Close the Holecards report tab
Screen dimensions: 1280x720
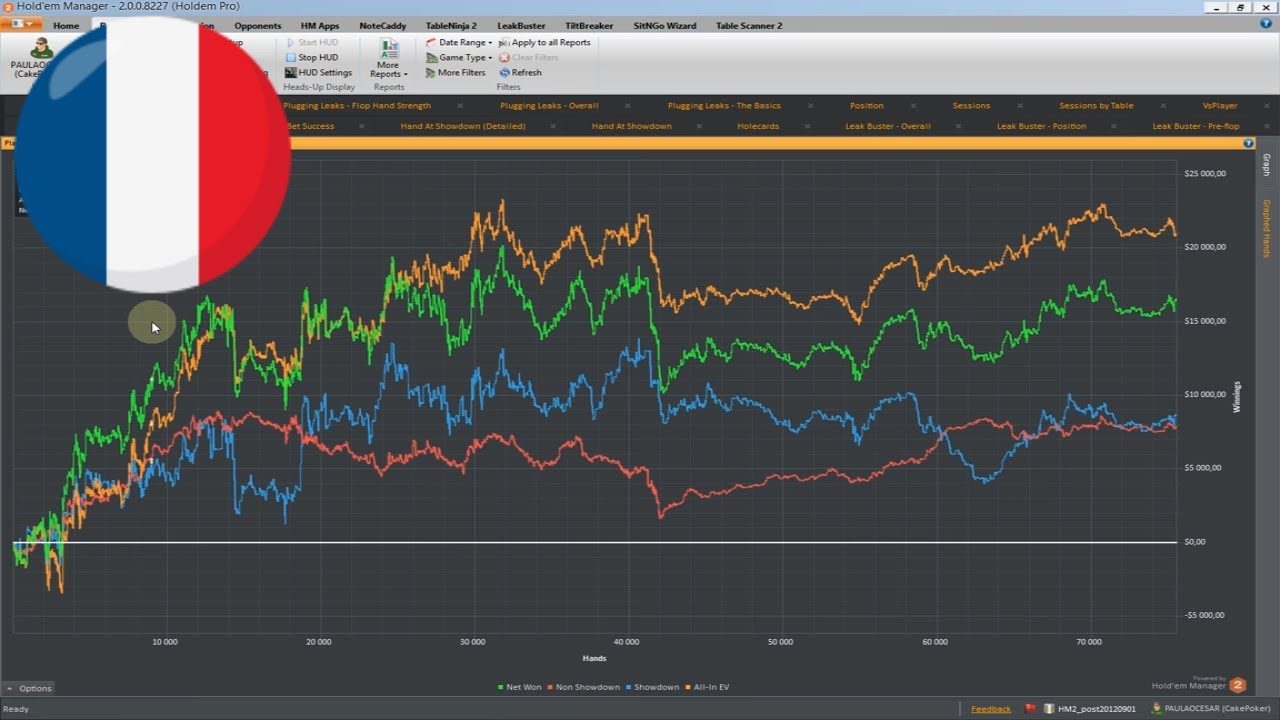pos(806,127)
